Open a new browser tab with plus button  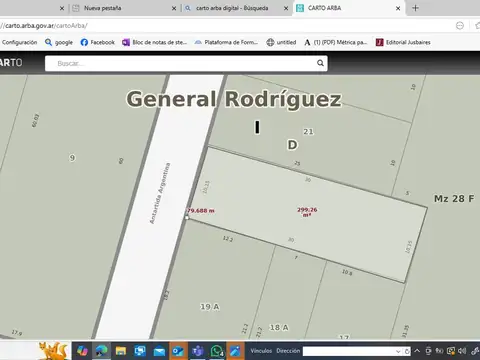point(415,8)
